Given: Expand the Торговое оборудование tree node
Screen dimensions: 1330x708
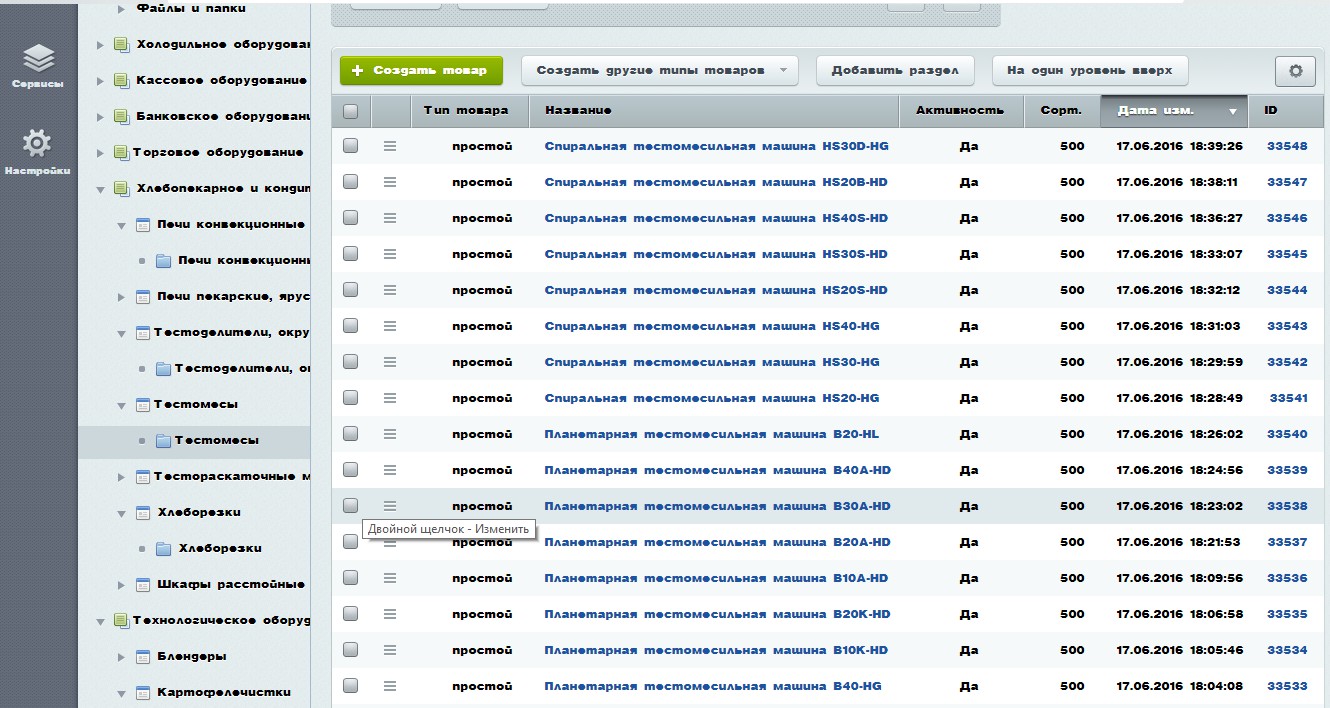Looking at the screenshot, I should click(100, 152).
